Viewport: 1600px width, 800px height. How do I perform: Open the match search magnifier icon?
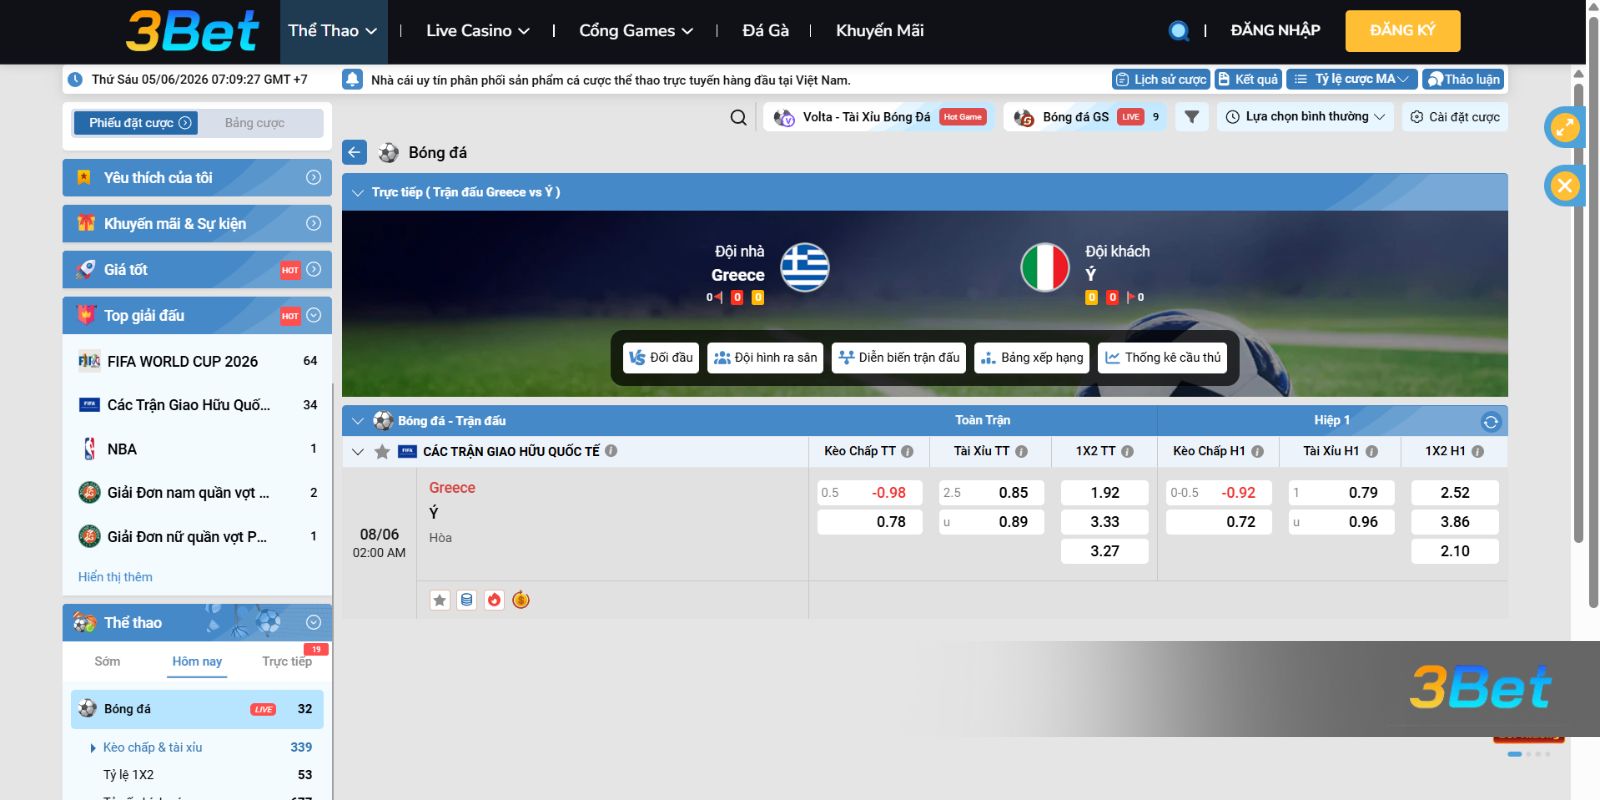coord(738,117)
